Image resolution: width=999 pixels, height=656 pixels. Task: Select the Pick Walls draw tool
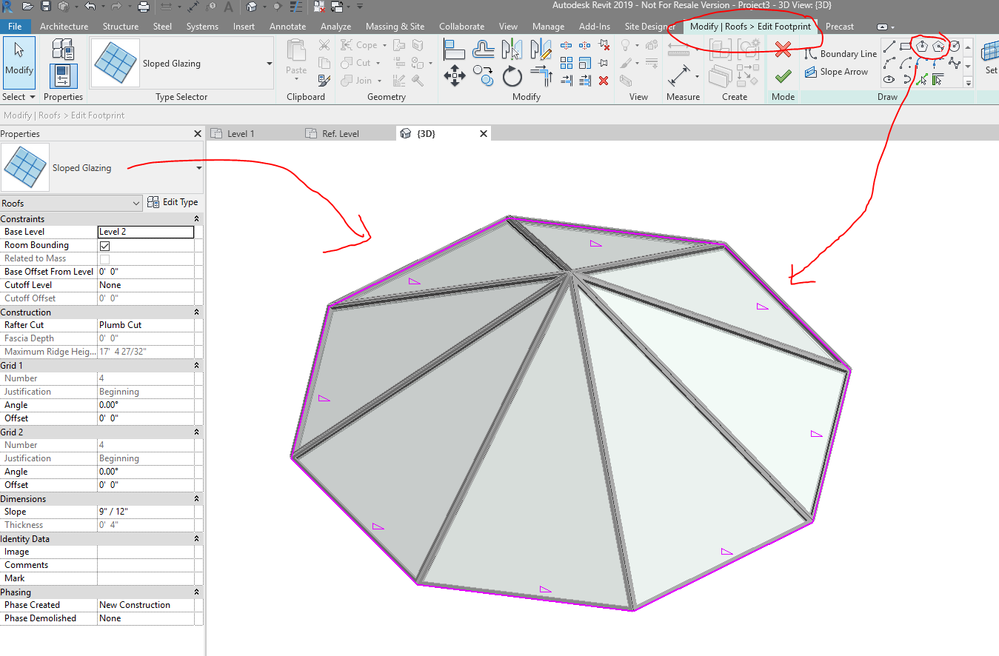(x=938, y=80)
